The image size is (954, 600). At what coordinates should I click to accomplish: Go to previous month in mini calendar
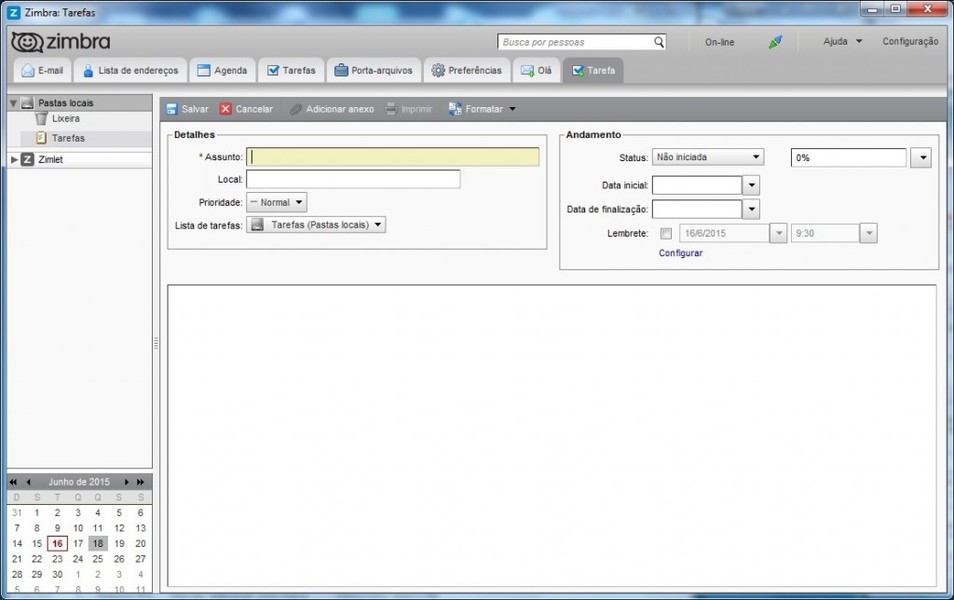click(28, 482)
